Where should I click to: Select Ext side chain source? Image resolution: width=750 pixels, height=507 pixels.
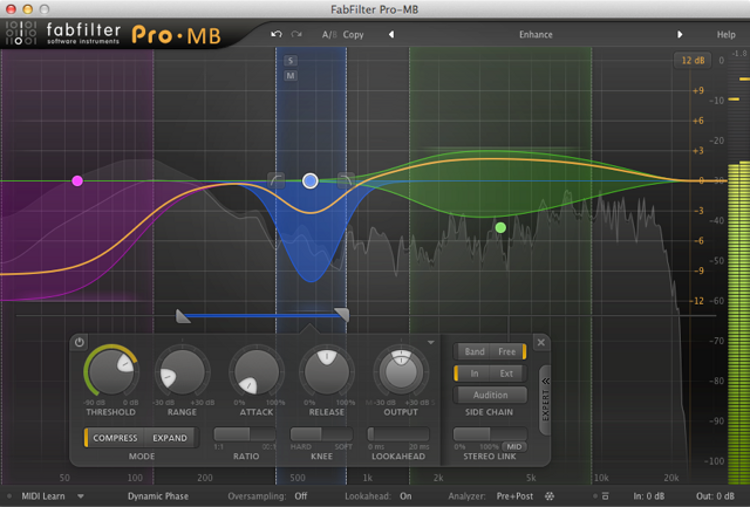tap(506, 374)
